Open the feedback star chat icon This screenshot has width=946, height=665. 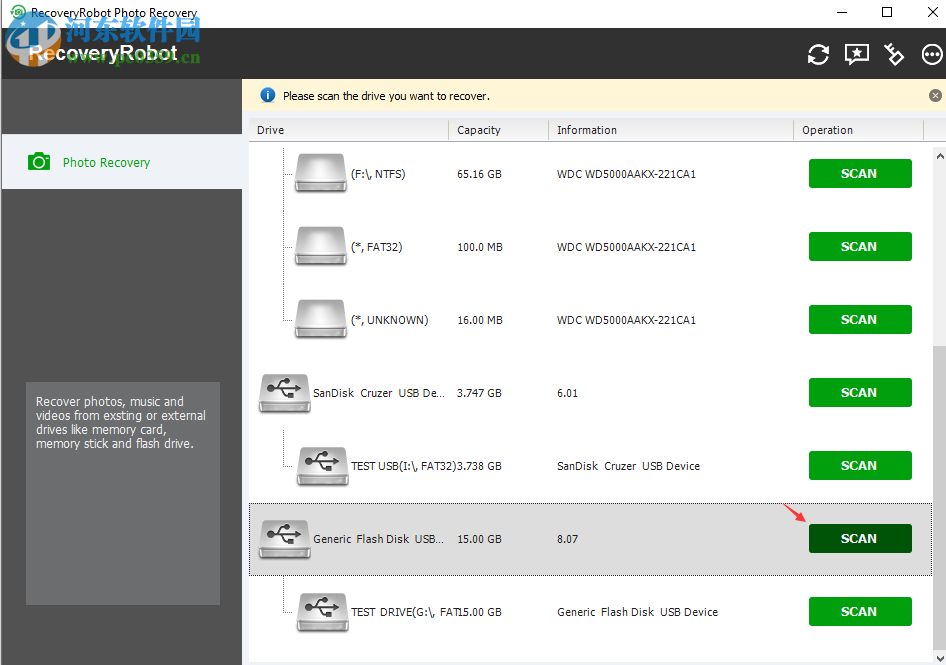click(x=857, y=54)
